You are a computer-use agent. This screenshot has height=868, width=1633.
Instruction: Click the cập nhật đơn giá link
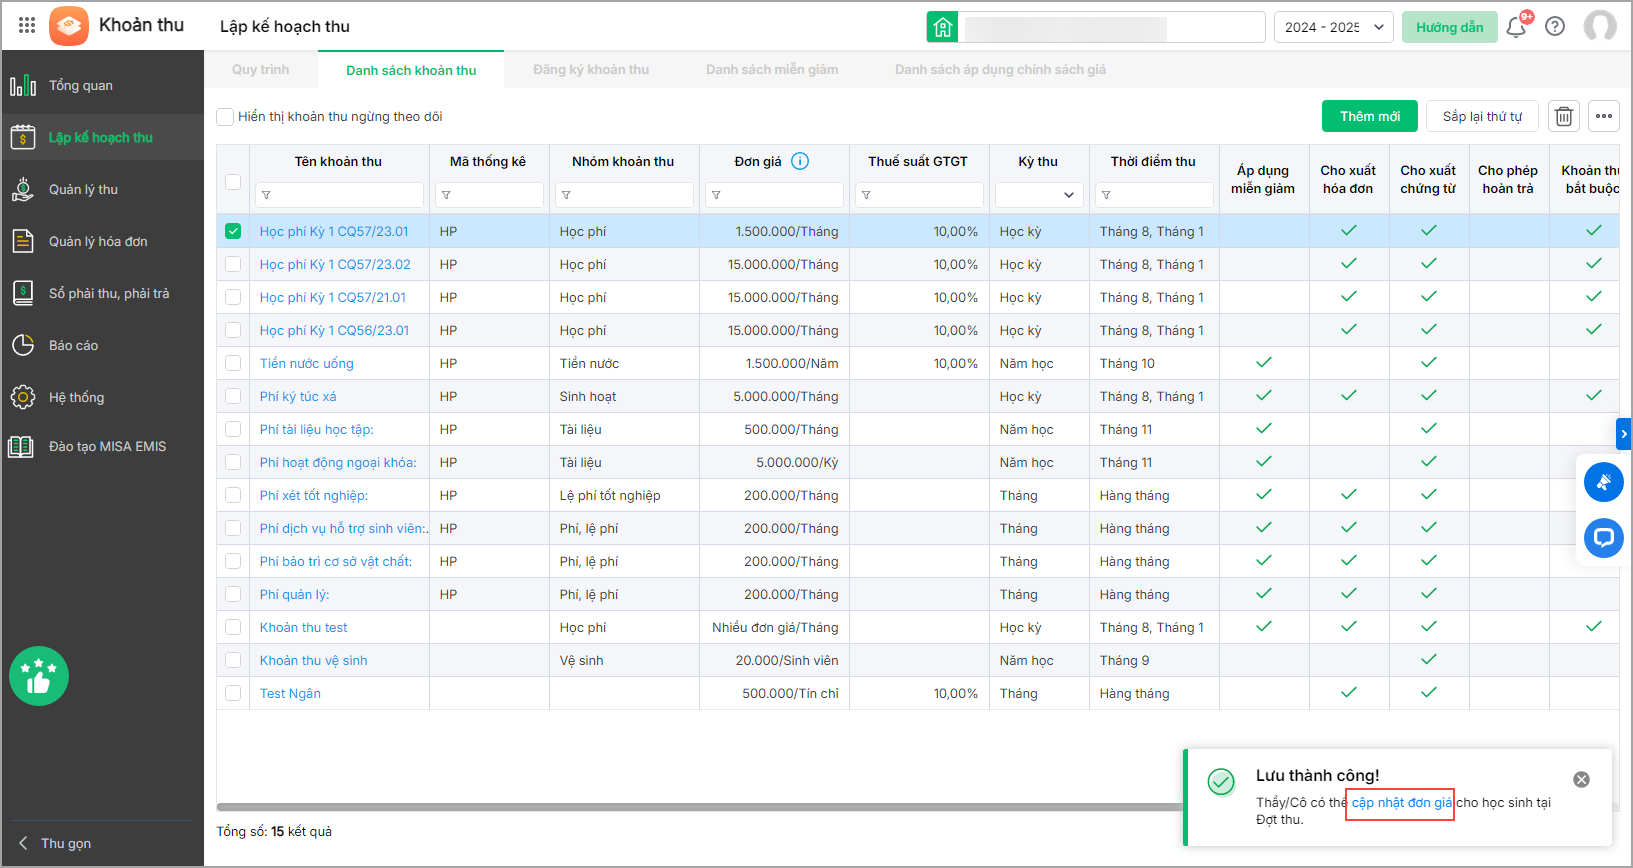pyautogui.click(x=1401, y=803)
